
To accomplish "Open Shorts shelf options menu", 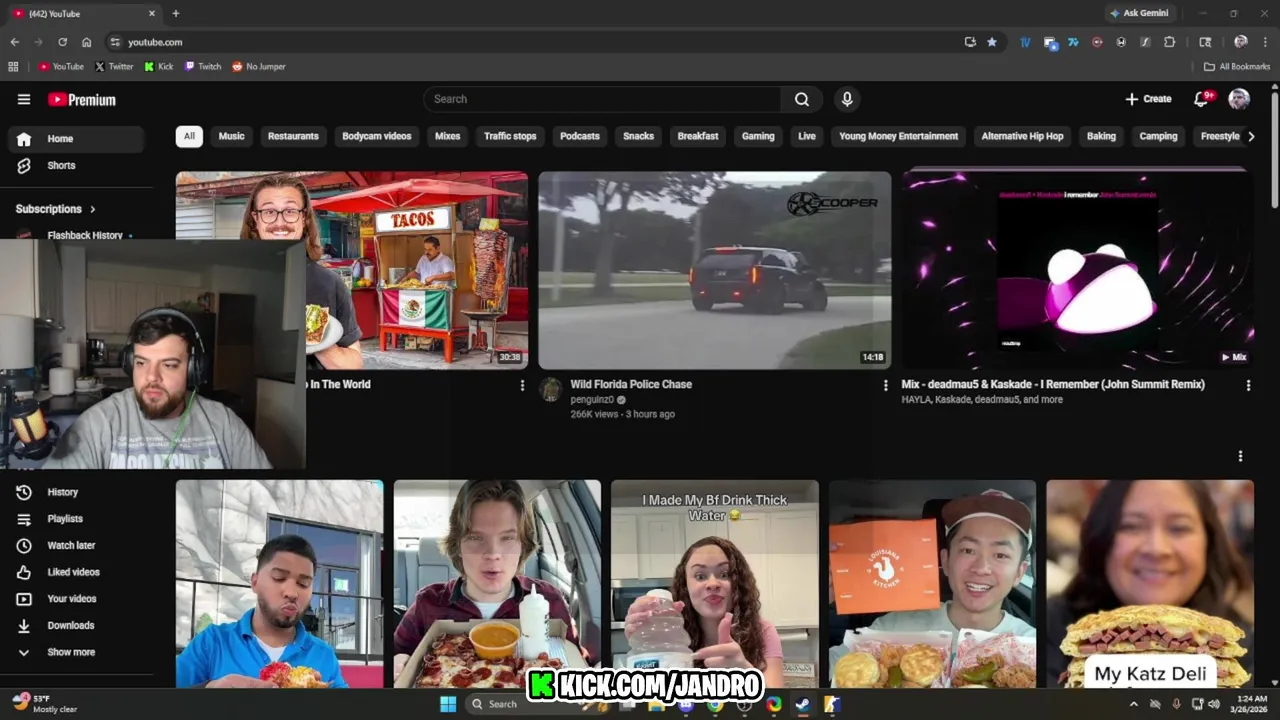I will coord(1240,456).
